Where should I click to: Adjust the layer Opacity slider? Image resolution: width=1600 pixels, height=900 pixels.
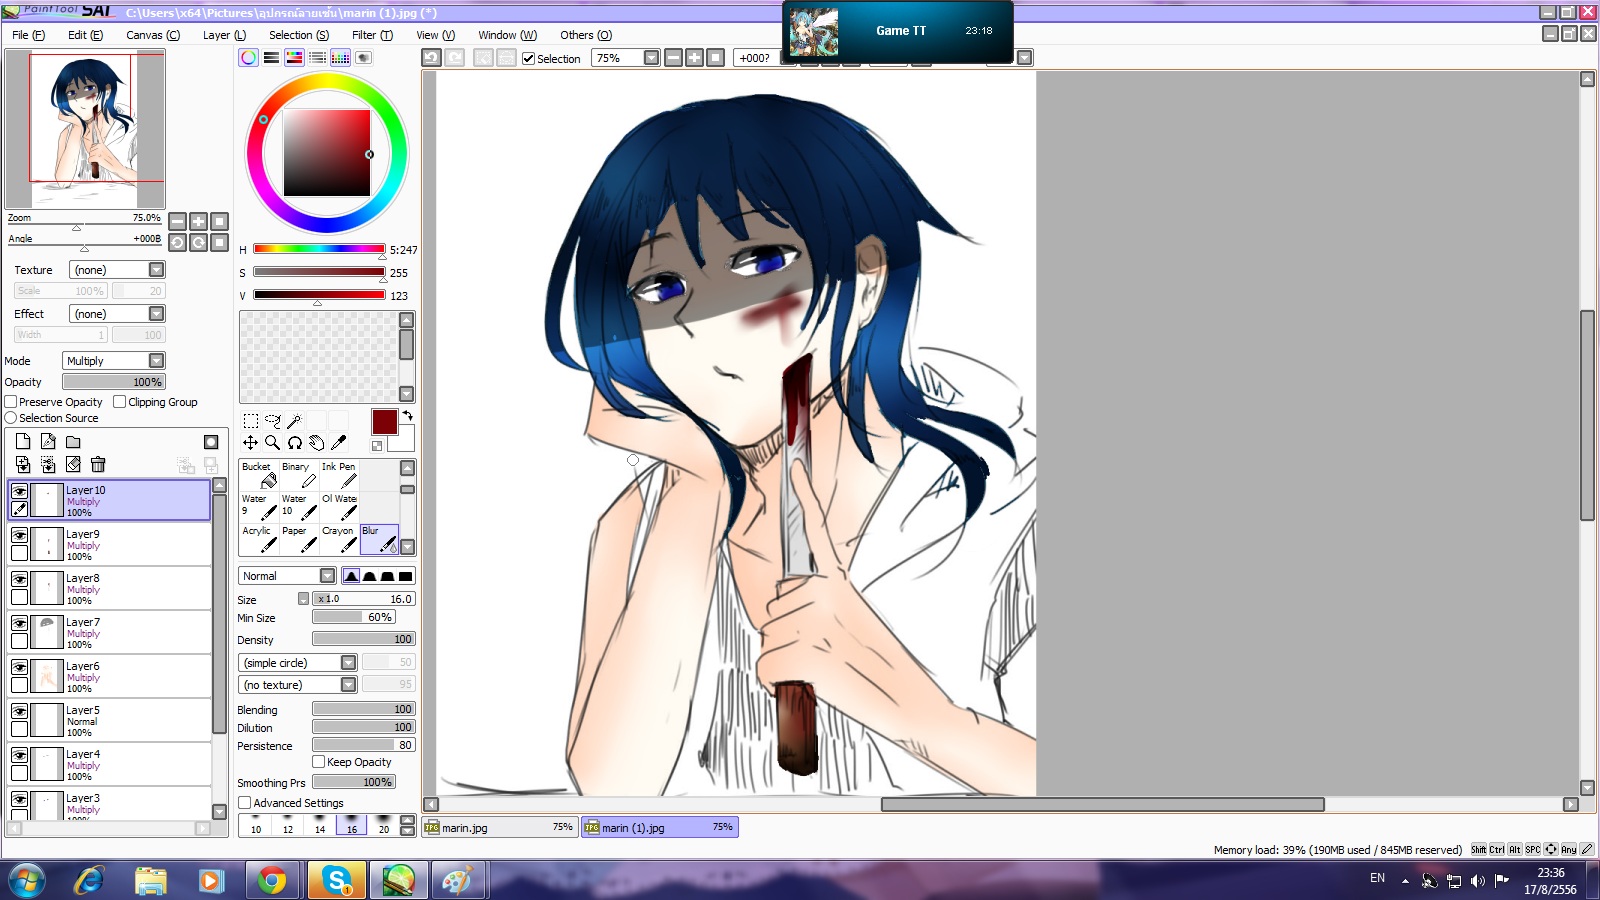113,382
